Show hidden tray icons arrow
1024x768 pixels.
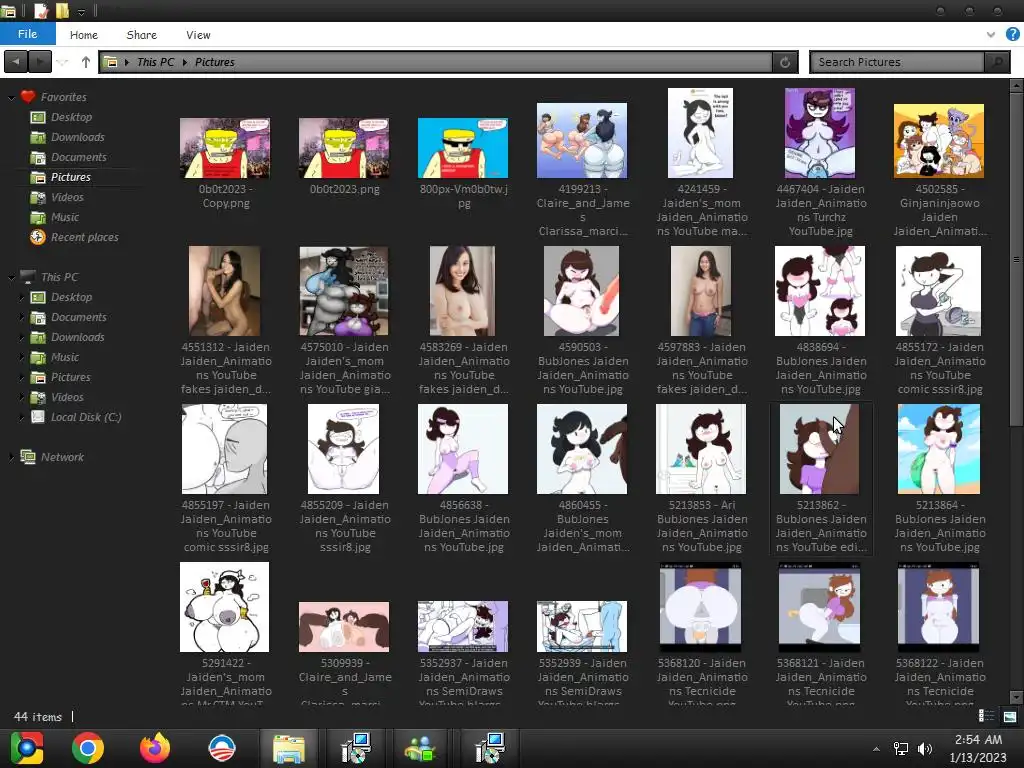point(876,749)
